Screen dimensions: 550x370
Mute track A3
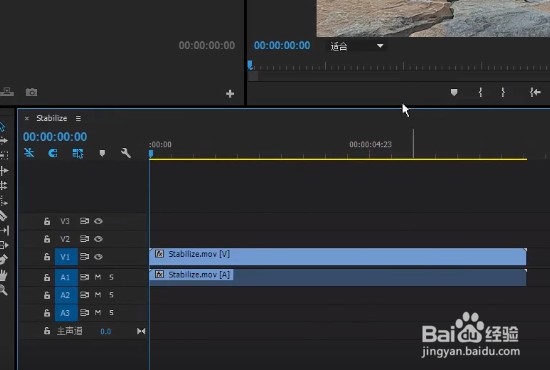tap(98, 312)
